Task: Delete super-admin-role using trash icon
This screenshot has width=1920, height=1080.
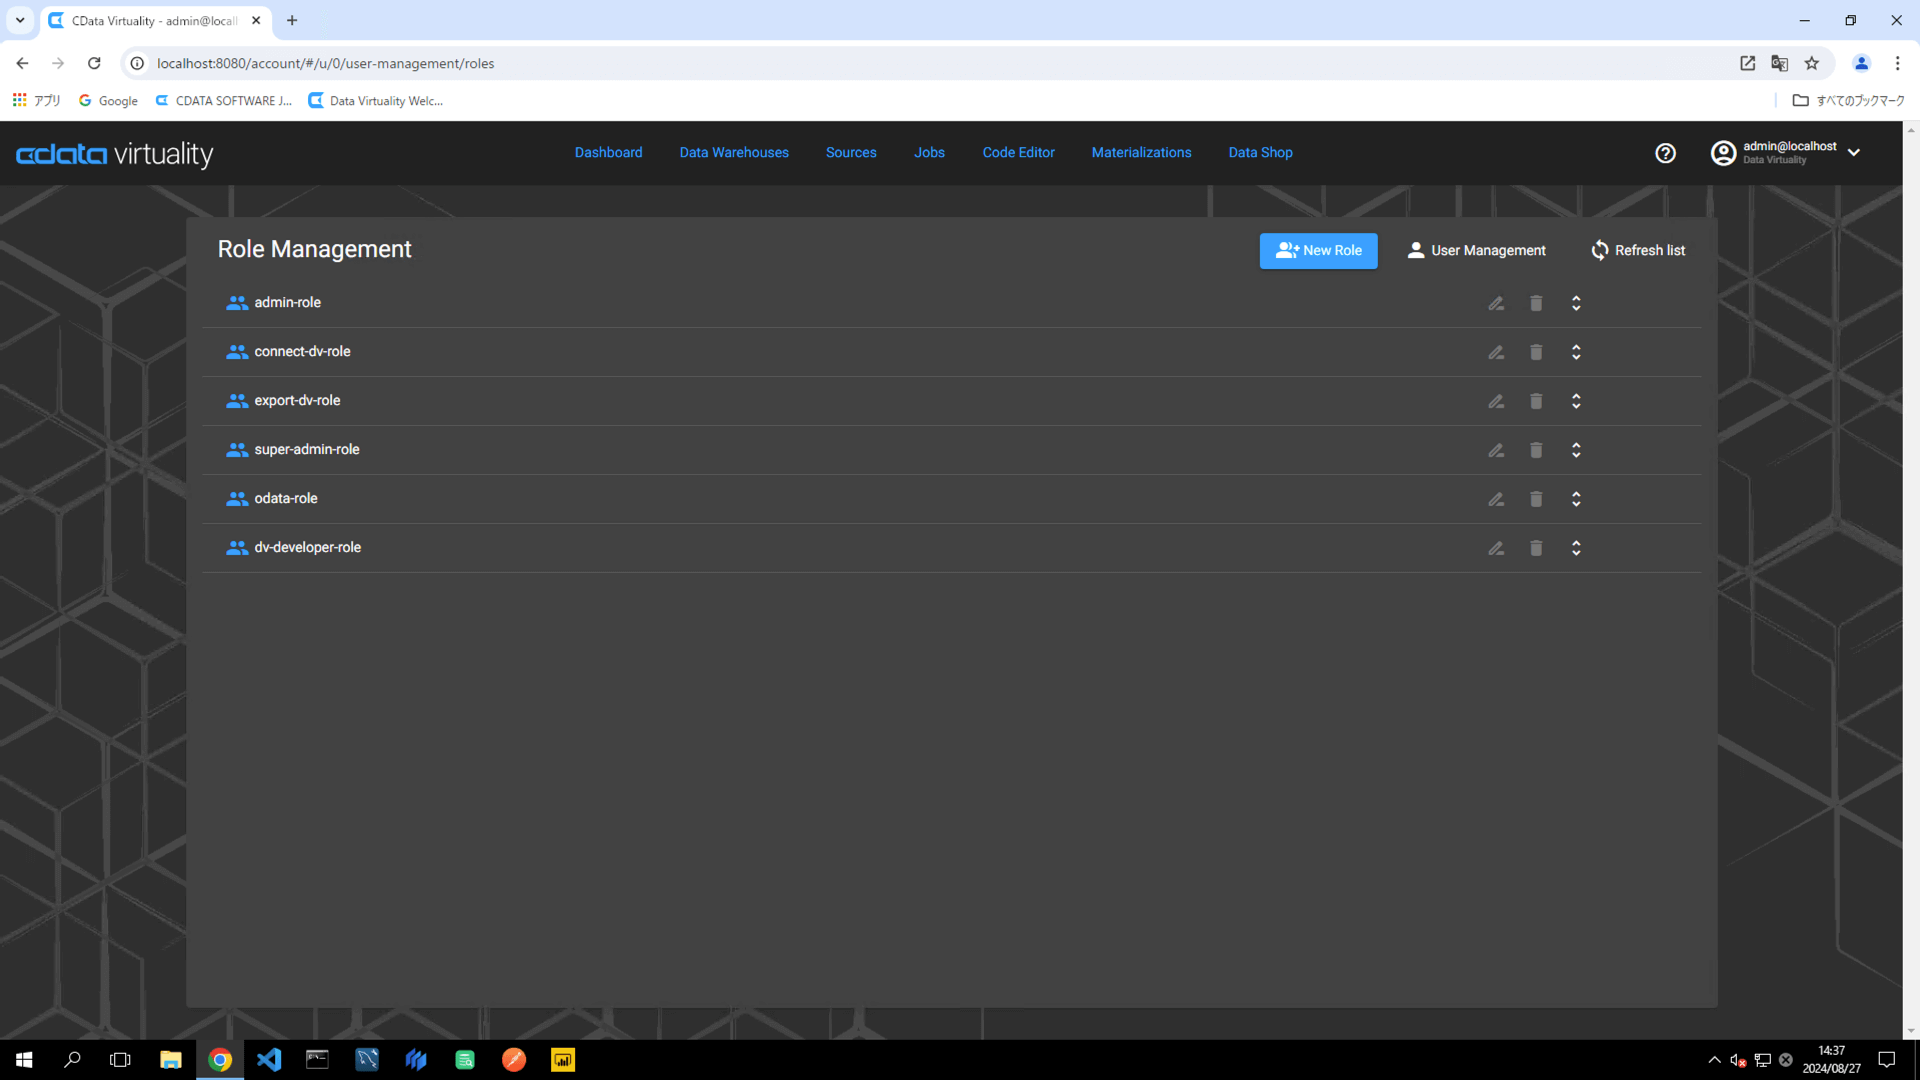Action: click(x=1536, y=450)
